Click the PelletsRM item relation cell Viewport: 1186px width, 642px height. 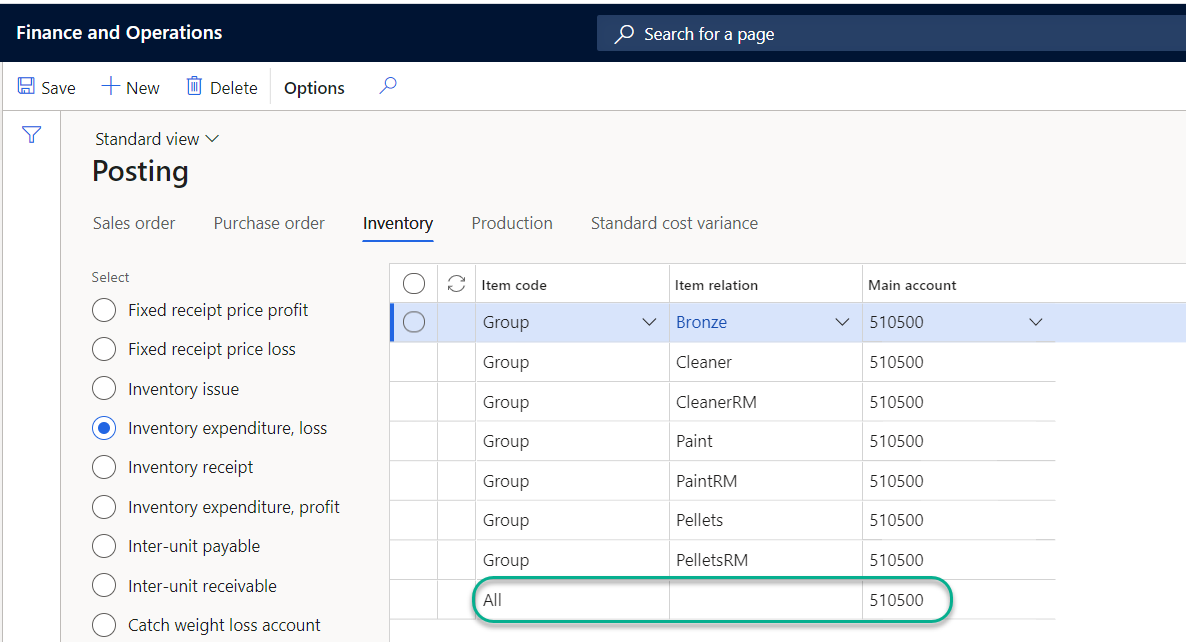click(x=765, y=560)
